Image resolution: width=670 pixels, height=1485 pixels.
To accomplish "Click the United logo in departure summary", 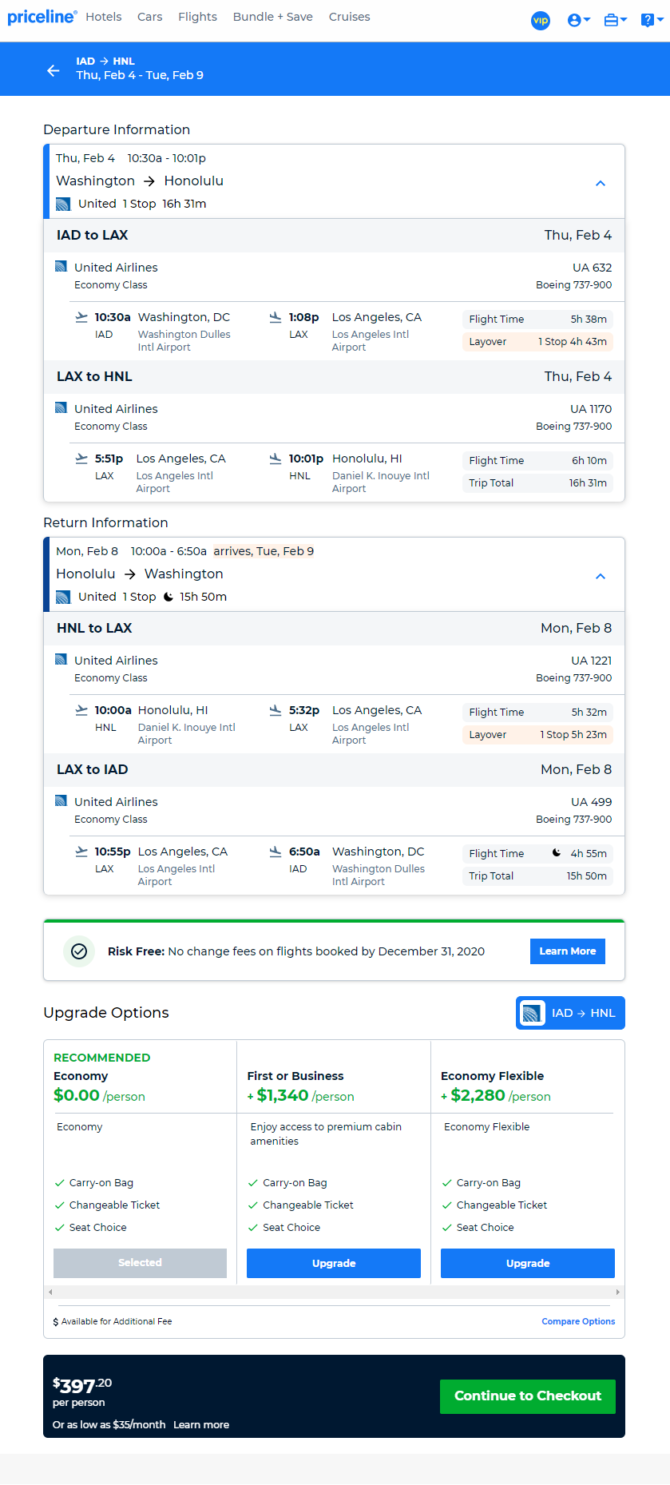I will click(63, 204).
